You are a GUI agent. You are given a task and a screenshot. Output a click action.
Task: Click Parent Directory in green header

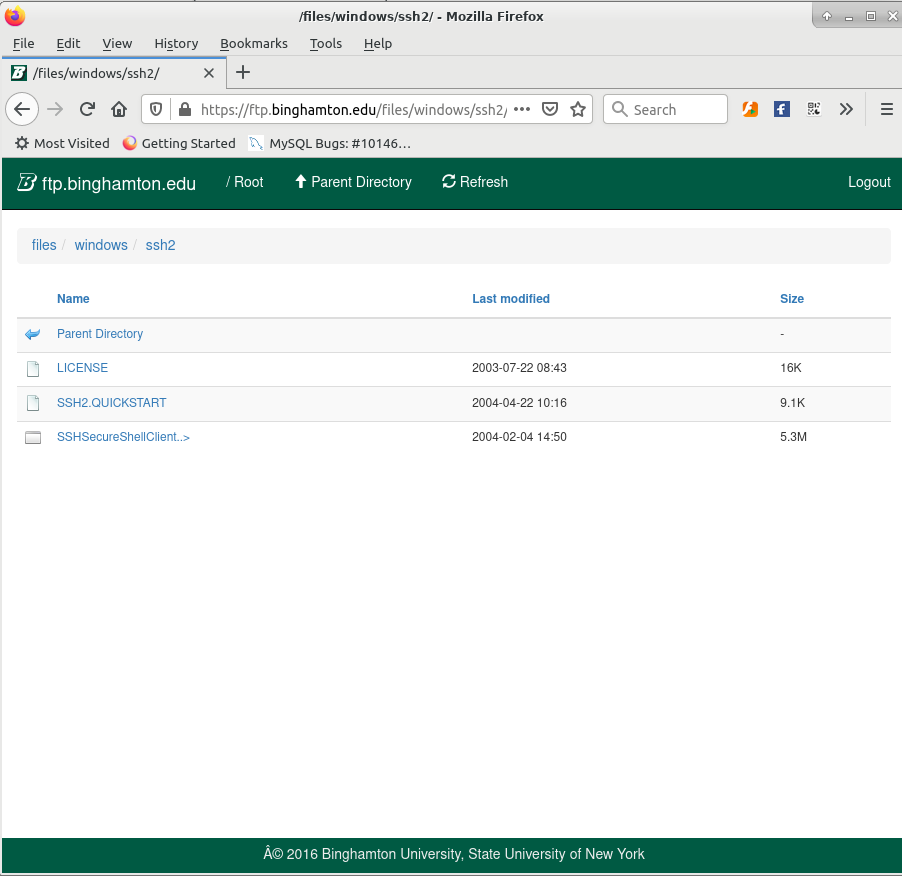[x=353, y=182]
